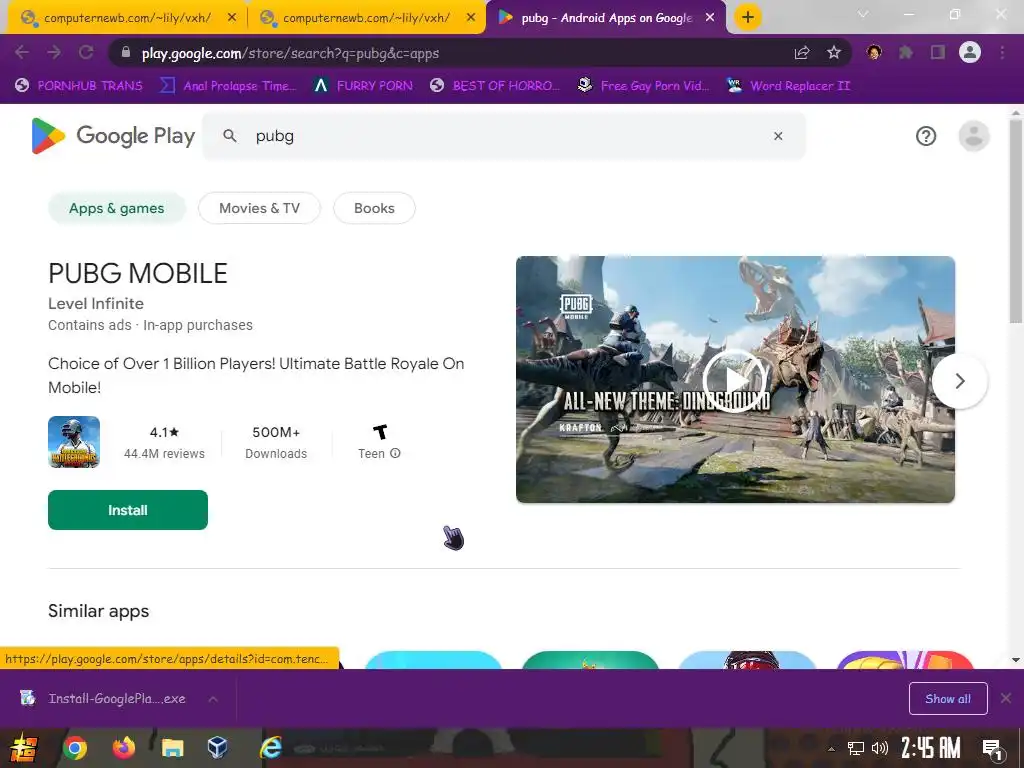Open the network icon in tray

[x=856, y=748]
